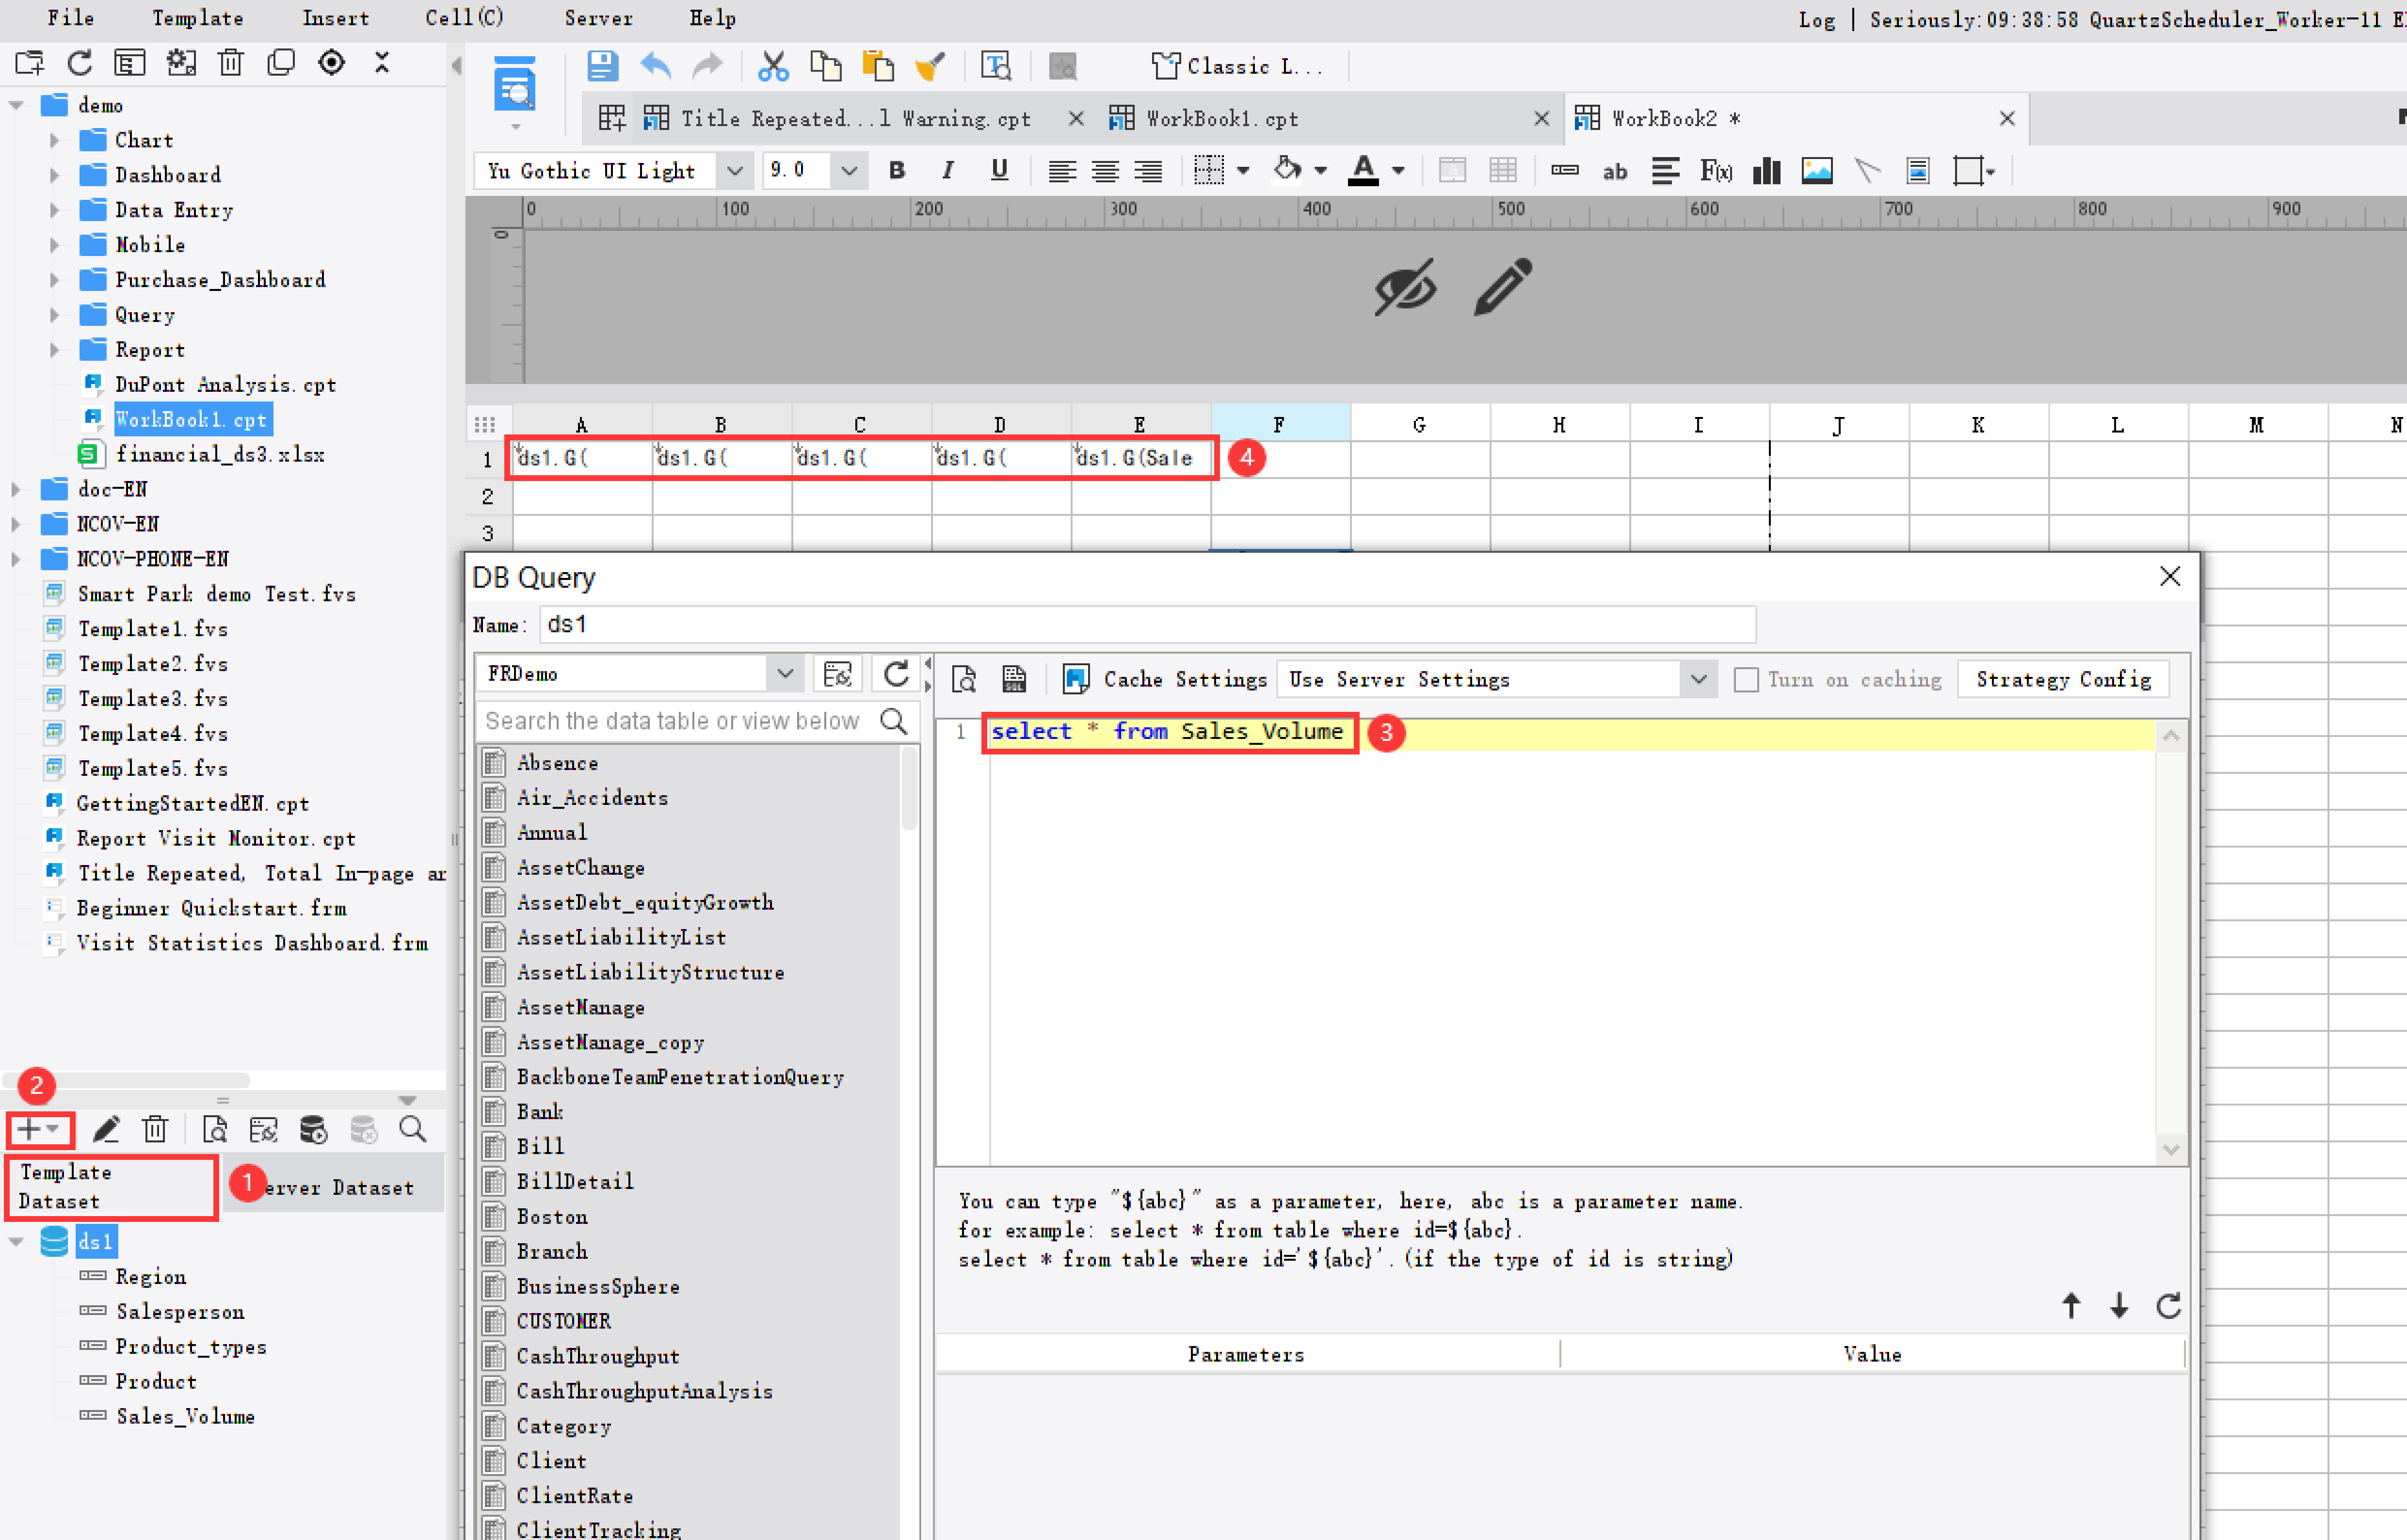
Task: Switch to WorkBook1.cpt tab
Action: pyautogui.click(x=1221, y=119)
